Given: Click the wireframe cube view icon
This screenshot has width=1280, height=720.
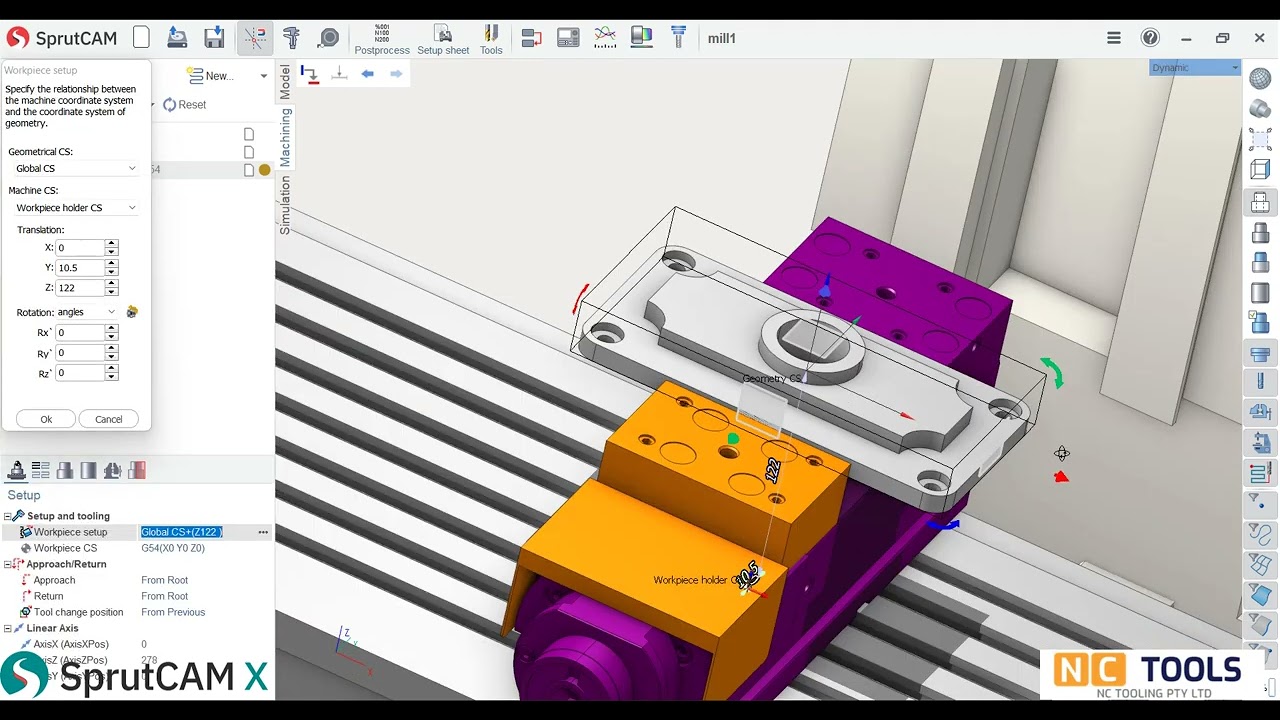Looking at the screenshot, I should tap(1260, 170).
